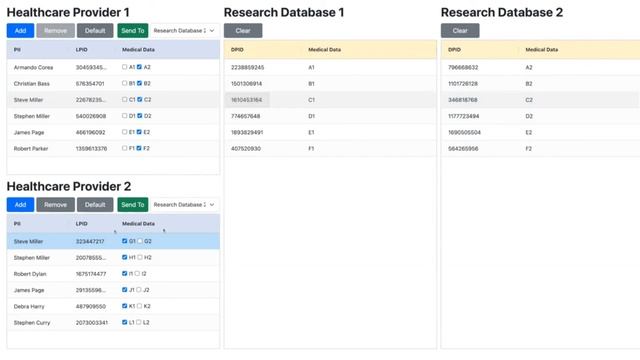The height and width of the screenshot is (360, 640).
Task: Click DPID 796668632 in Research Database 2
Action: pos(463,67)
